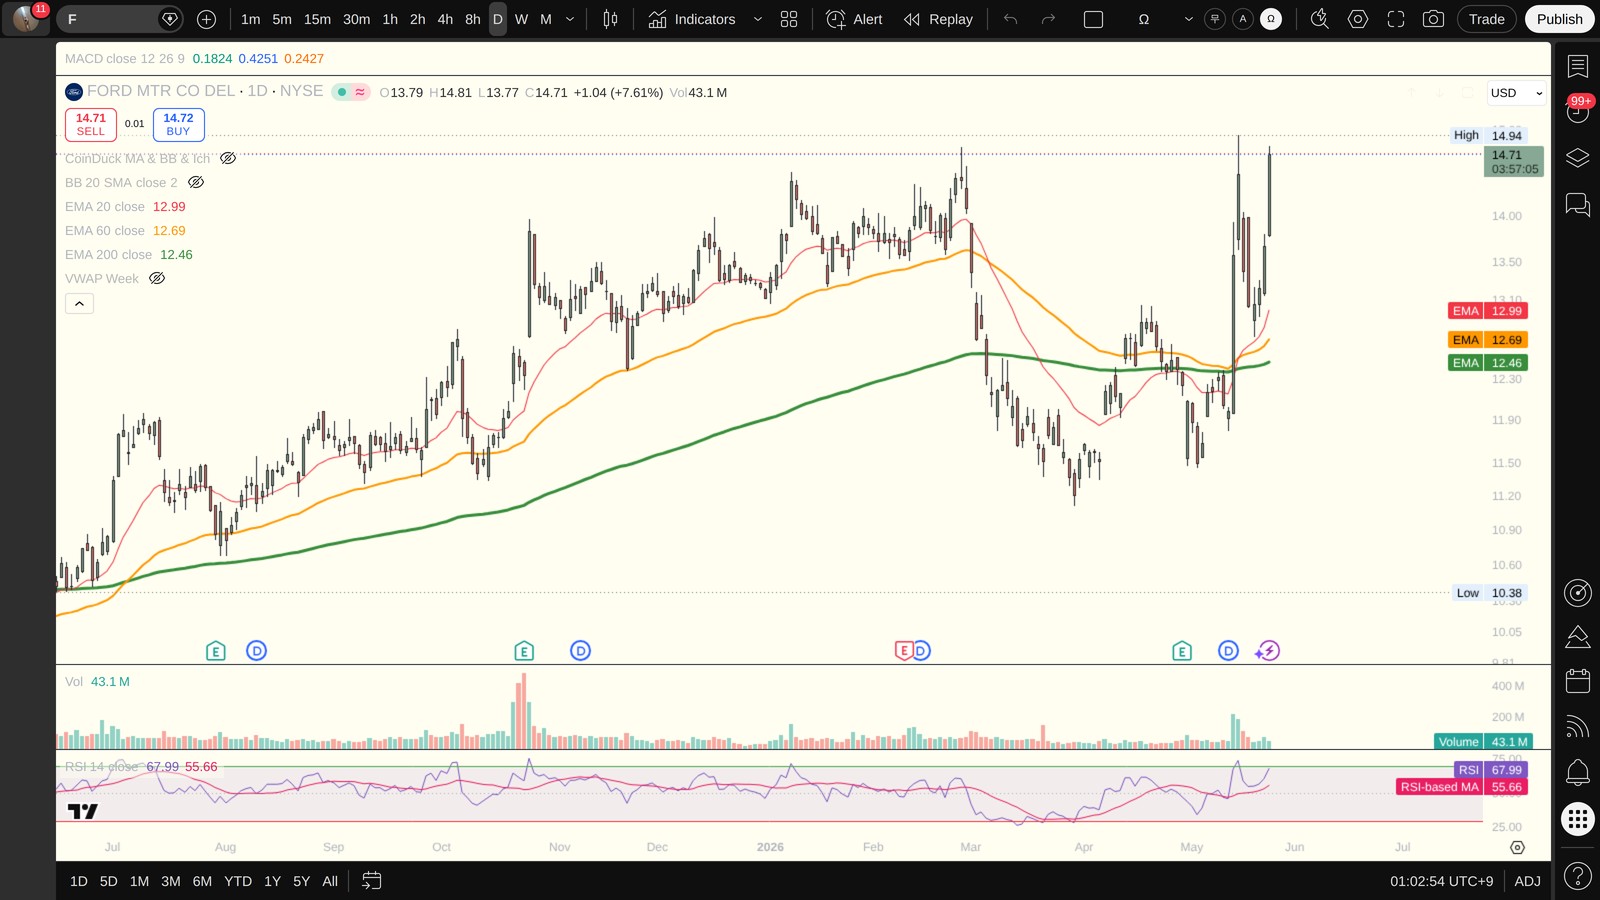Click the 14.72 BUY button

(178, 124)
